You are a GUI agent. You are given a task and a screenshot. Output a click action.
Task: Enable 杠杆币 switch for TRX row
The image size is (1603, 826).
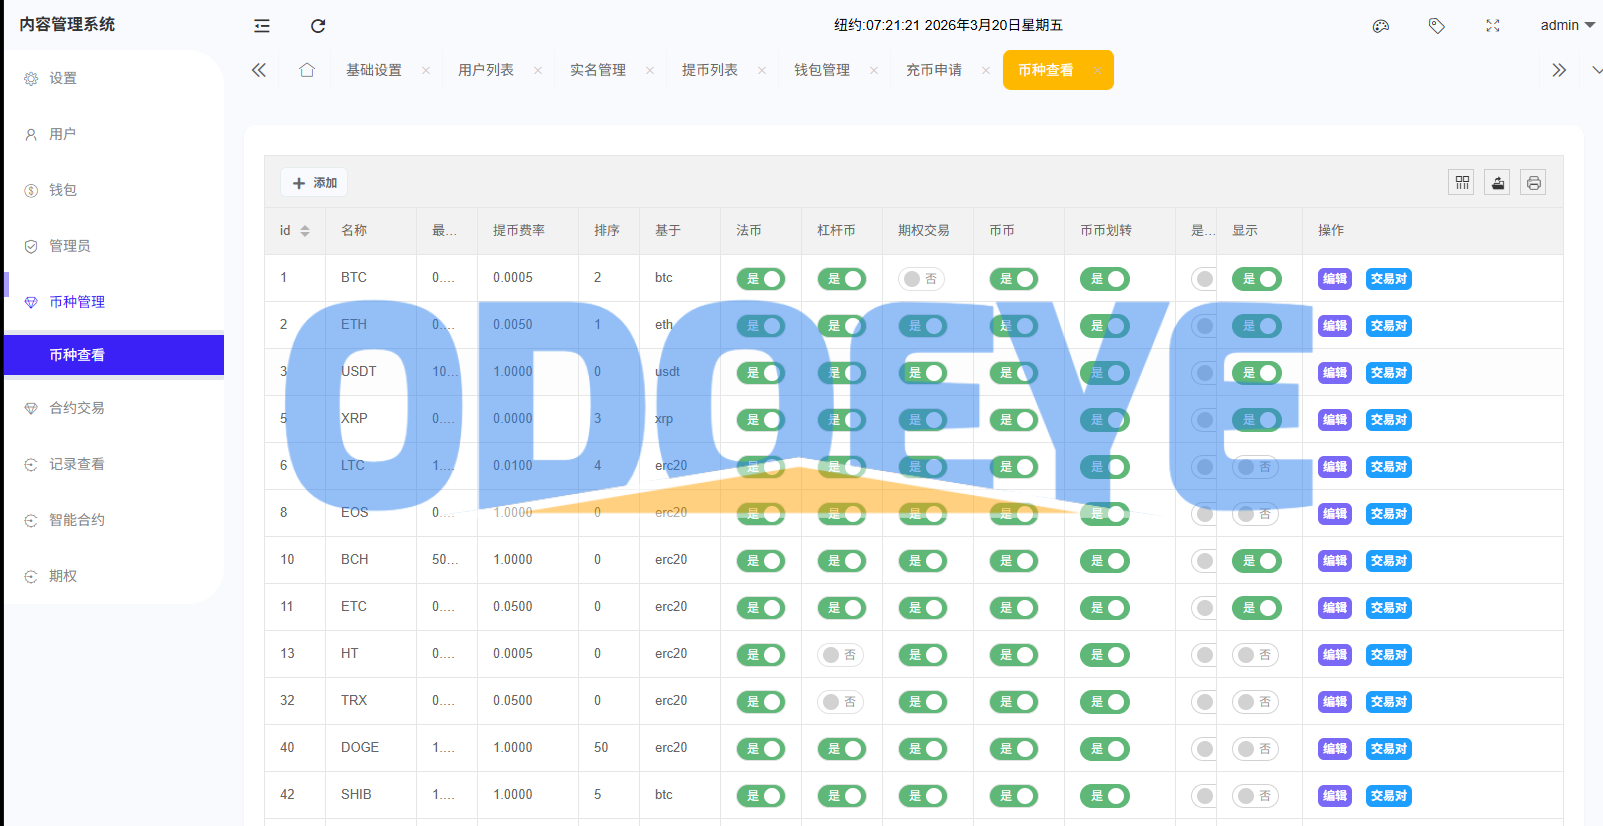[841, 702]
